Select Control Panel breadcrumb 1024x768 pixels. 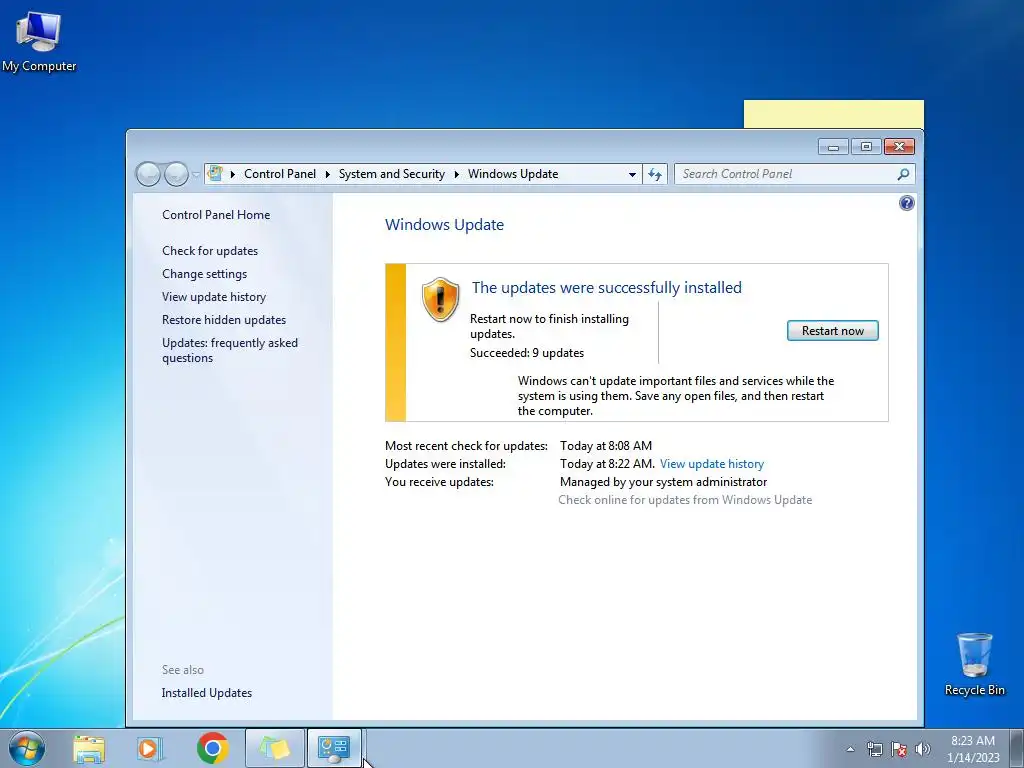[x=280, y=174]
